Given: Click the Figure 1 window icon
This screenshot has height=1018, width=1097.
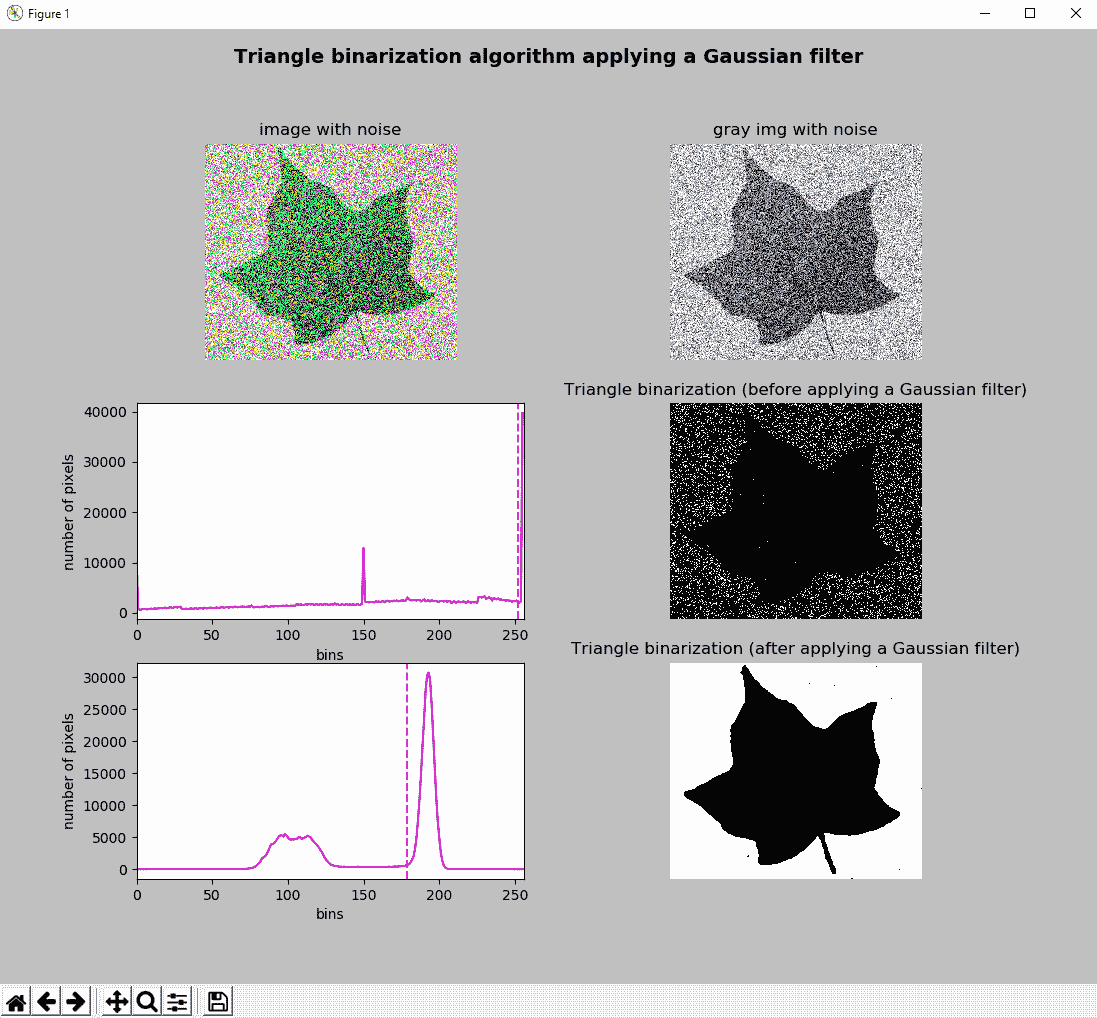Looking at the screenshot, I should [x=14, y=14].
